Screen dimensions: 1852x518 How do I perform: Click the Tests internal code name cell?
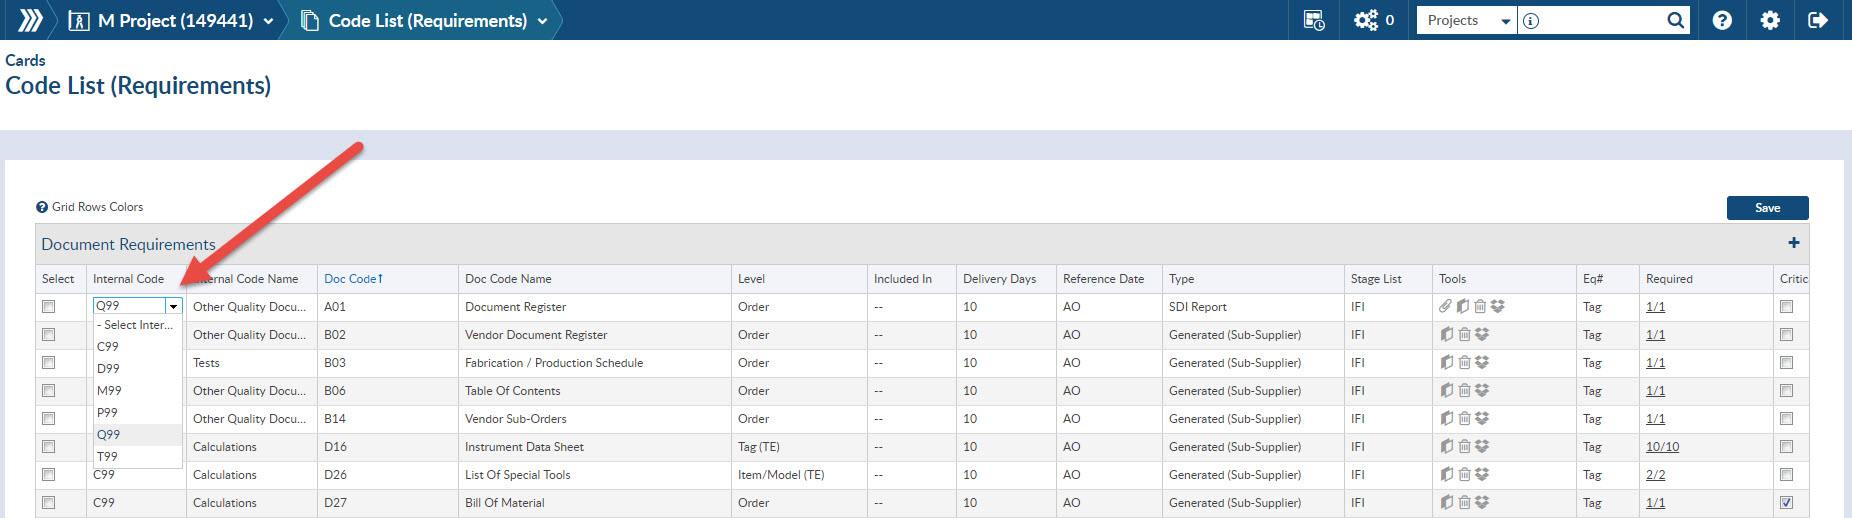coord(206,363)
